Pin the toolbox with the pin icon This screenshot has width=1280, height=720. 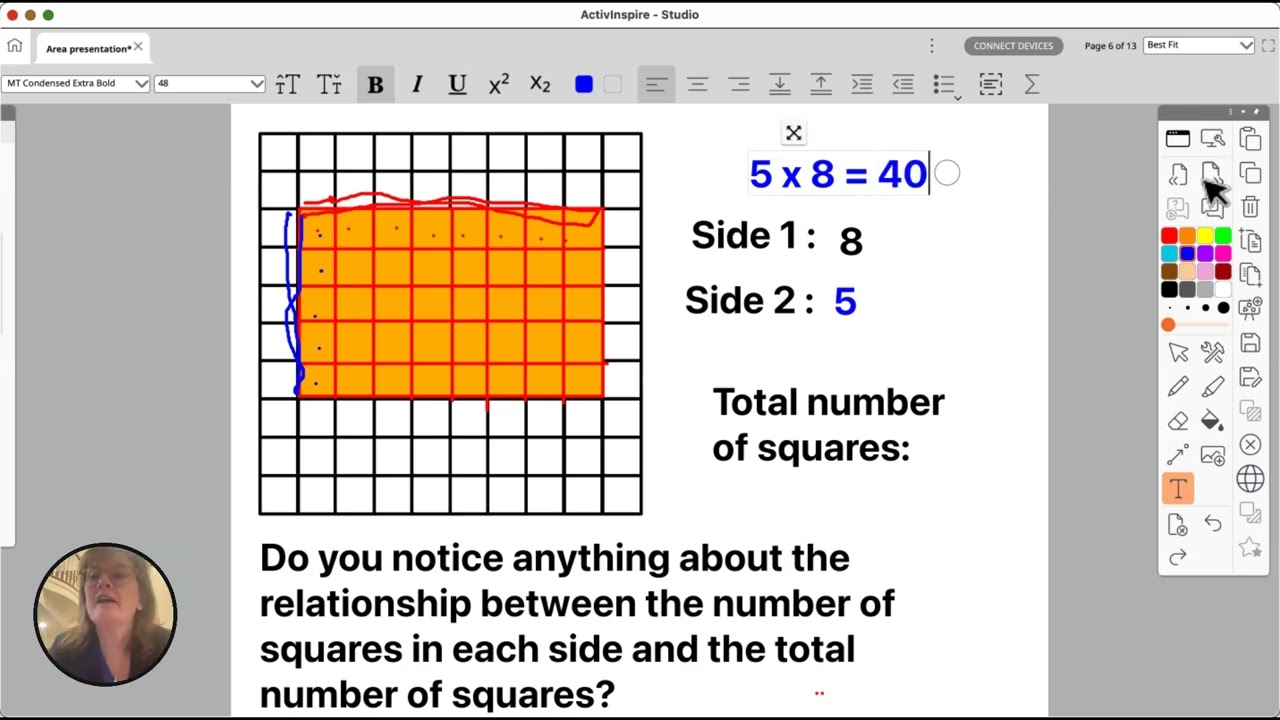1256,112
